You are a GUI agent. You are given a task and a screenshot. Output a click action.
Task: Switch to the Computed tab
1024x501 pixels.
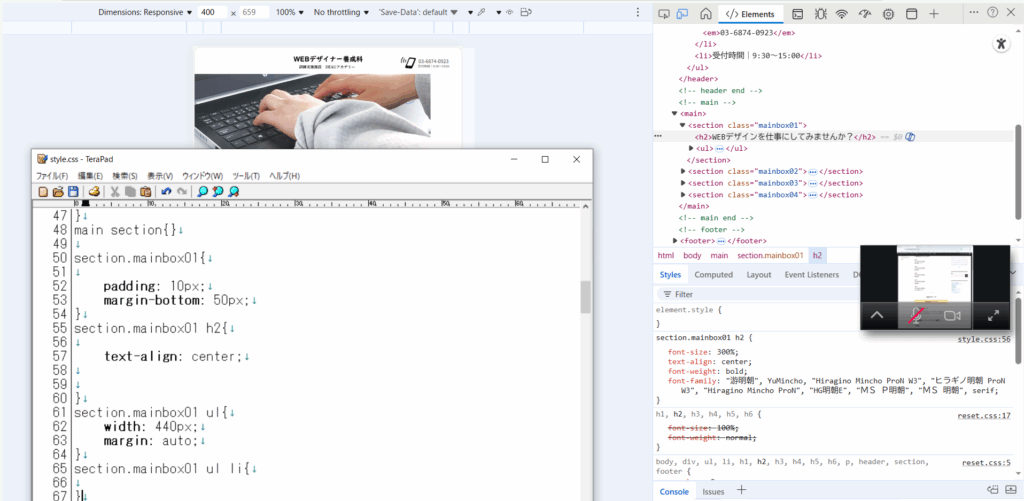713,274
